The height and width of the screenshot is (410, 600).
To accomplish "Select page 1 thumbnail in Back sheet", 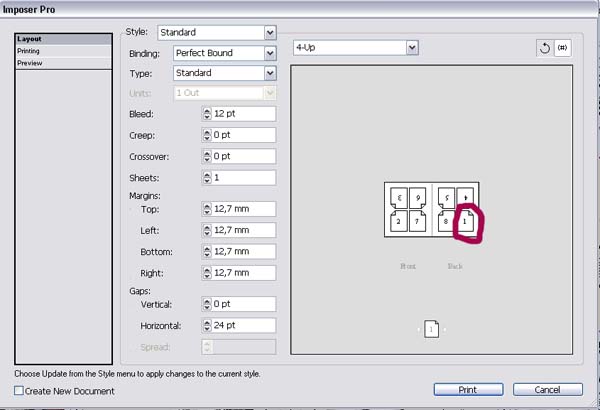I will [x=465, y=221].
